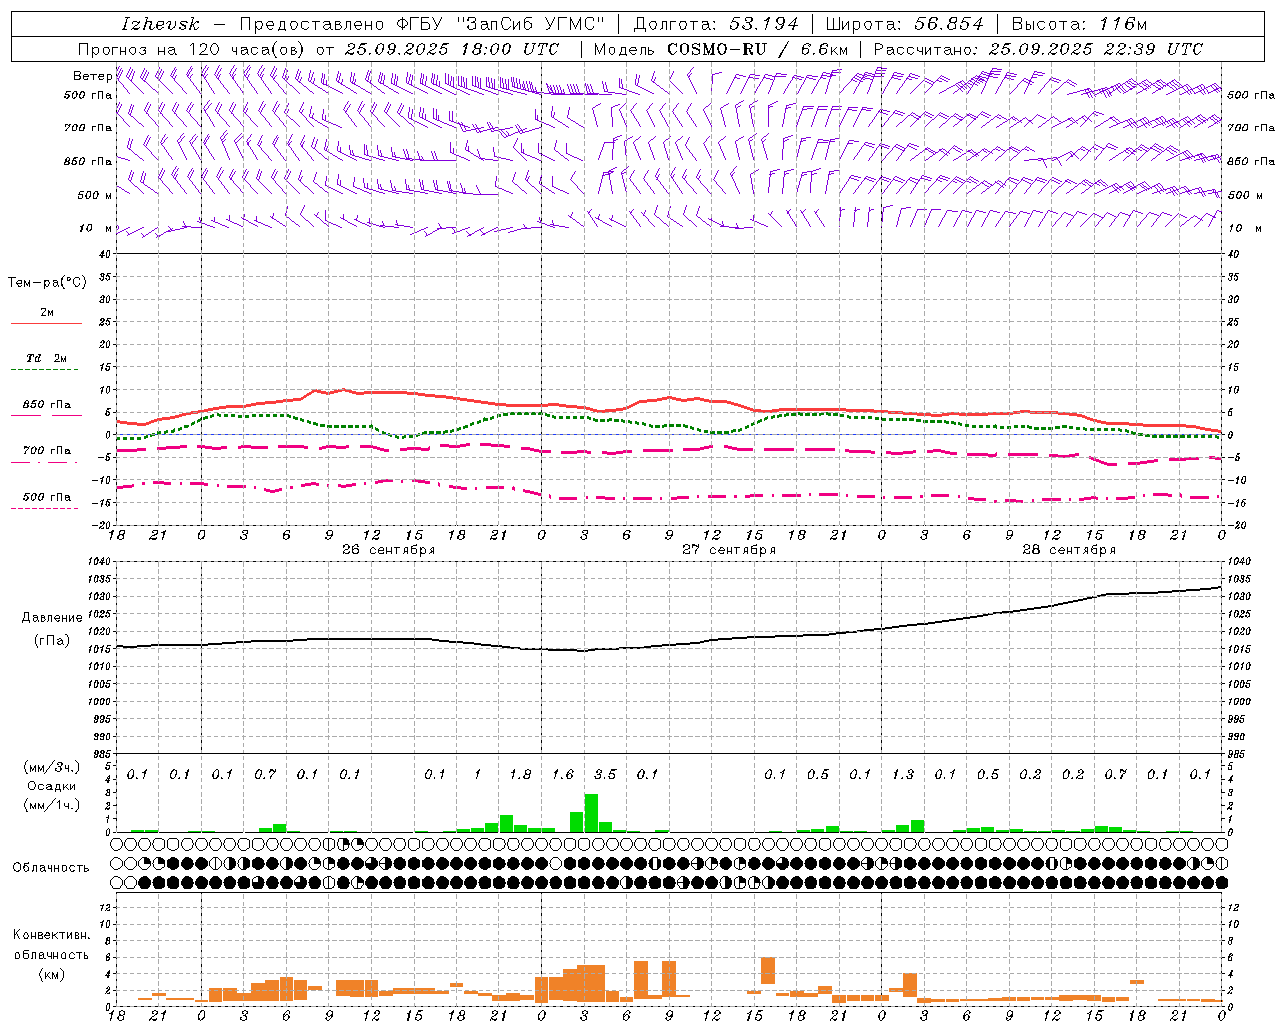Click the 3.5 precipitation total value
This screenshot has height=1024, width=1280.
pos(605,774)
